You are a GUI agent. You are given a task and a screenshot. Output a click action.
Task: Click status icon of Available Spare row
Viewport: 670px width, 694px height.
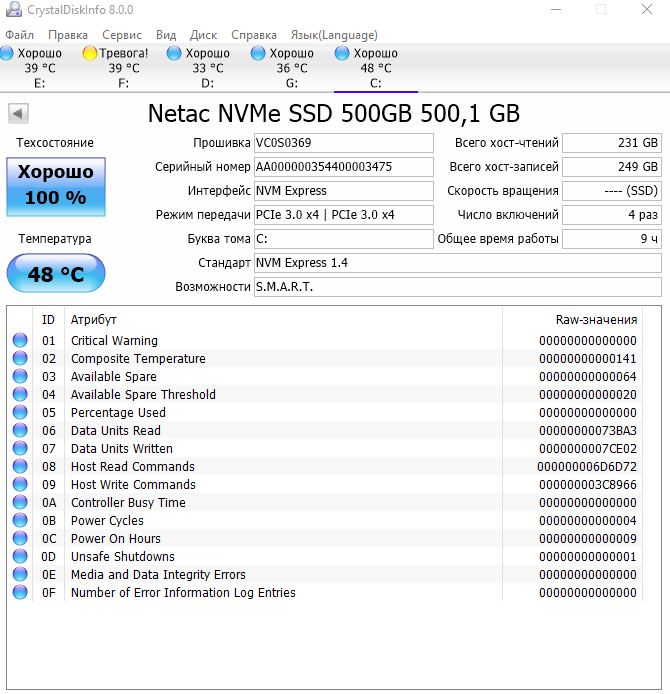tap(20, 376)
